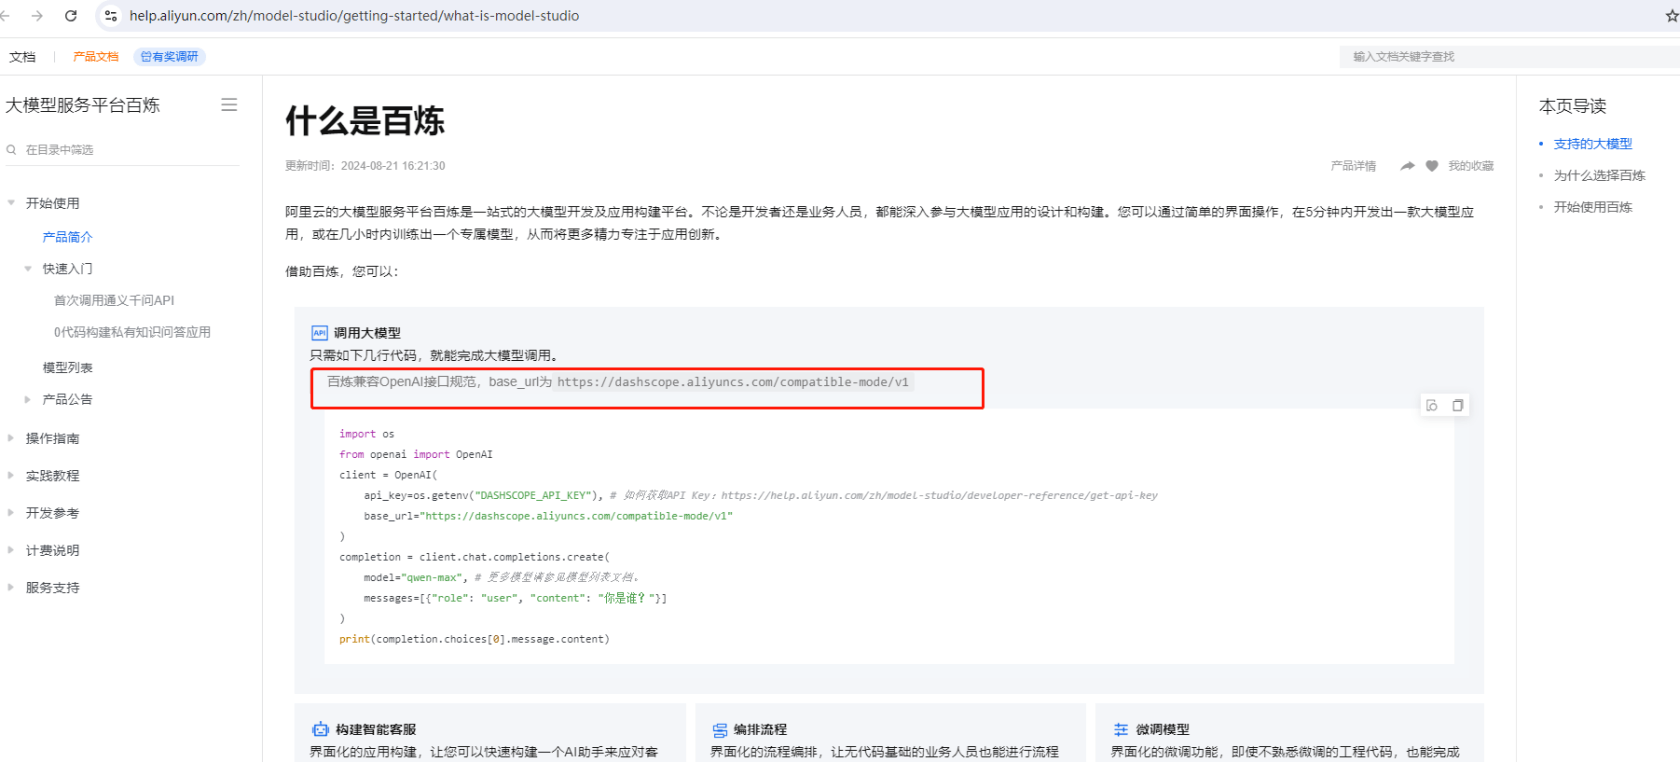Collapse the 快速入门 tree arrow

point(28,269)
